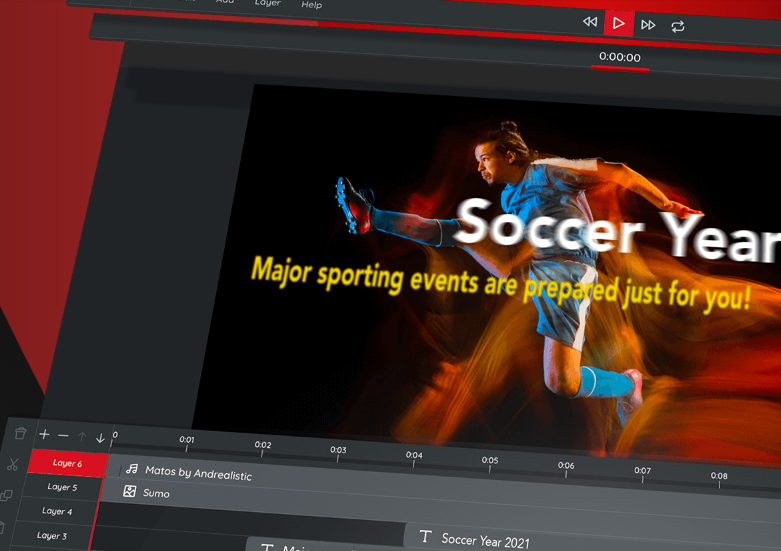The image size is (781, 551).
Task: Click the 0:03 timeline ruler mark
Action: (338, 450)
